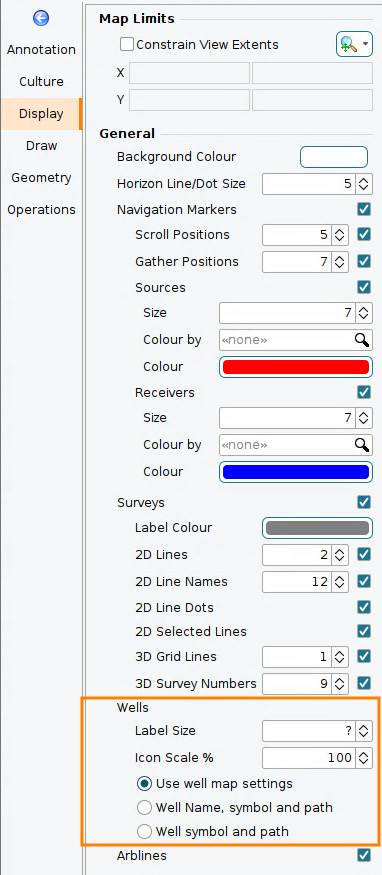Click the blue back arrow icon
382x875 pixels.
pos(41,18)
